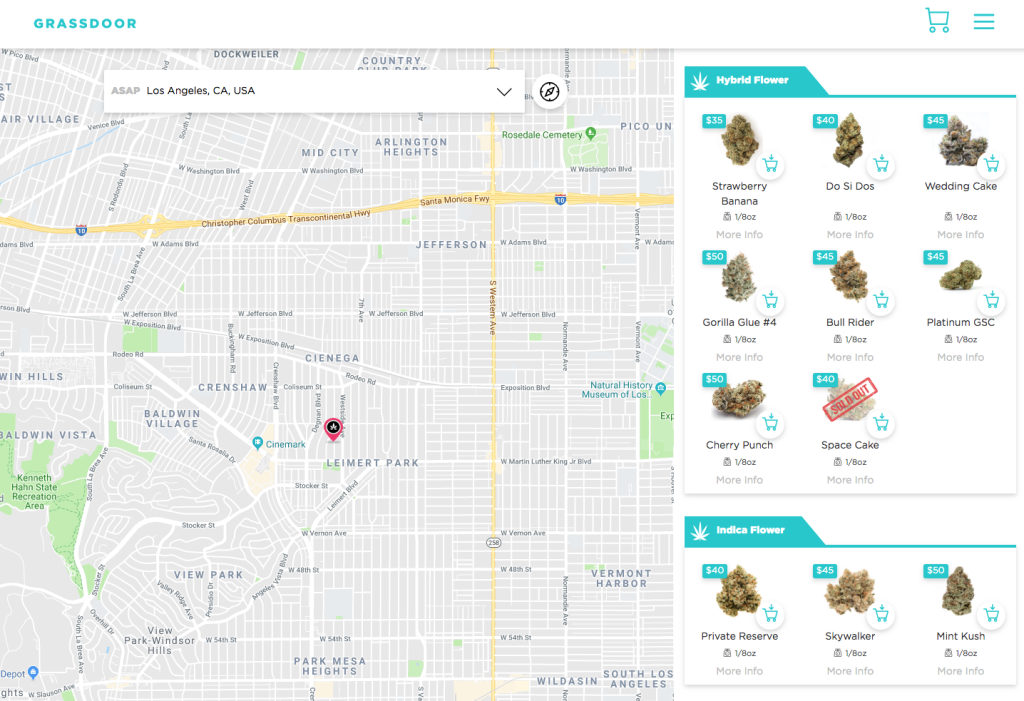Screen dimensions: 1024x701
Task: Add Do Si Dos to cart
Action: [x=881, y=164]
